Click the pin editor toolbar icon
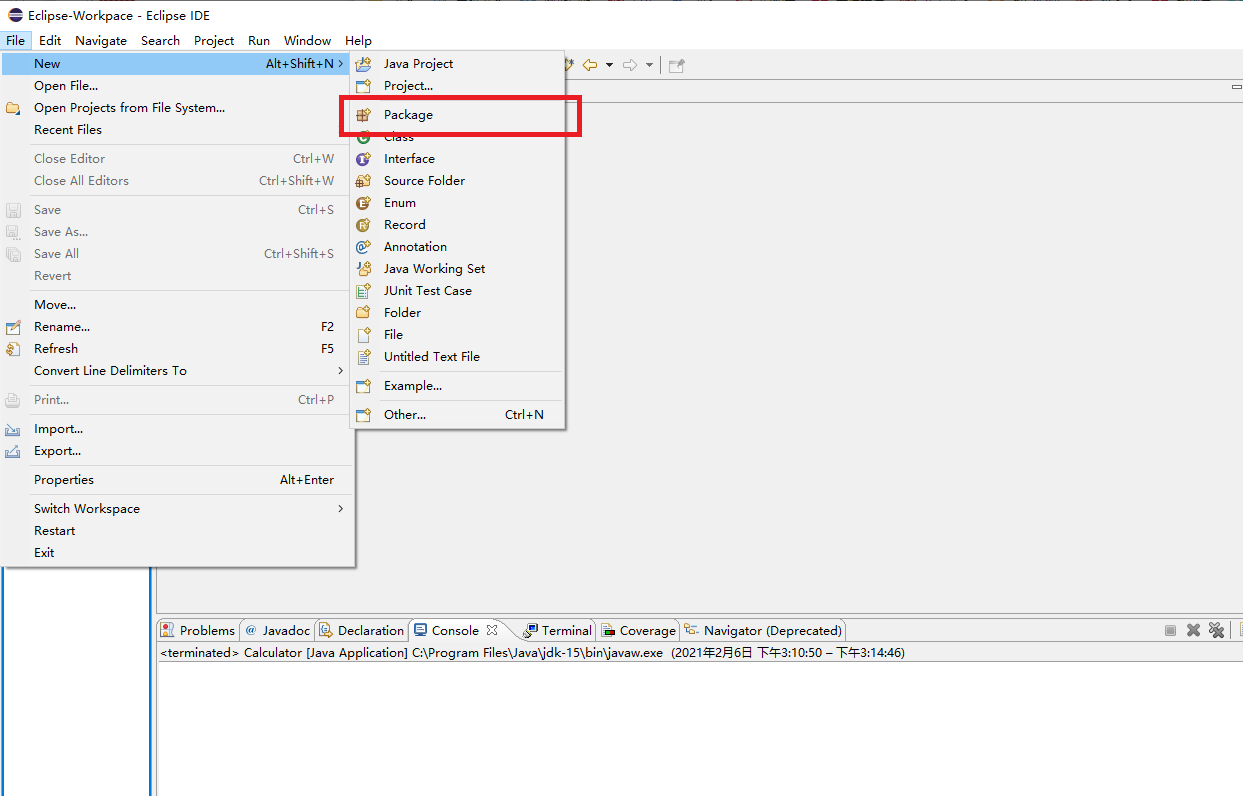This screenshot has height=796, width=1243. (x=677, y=65)
